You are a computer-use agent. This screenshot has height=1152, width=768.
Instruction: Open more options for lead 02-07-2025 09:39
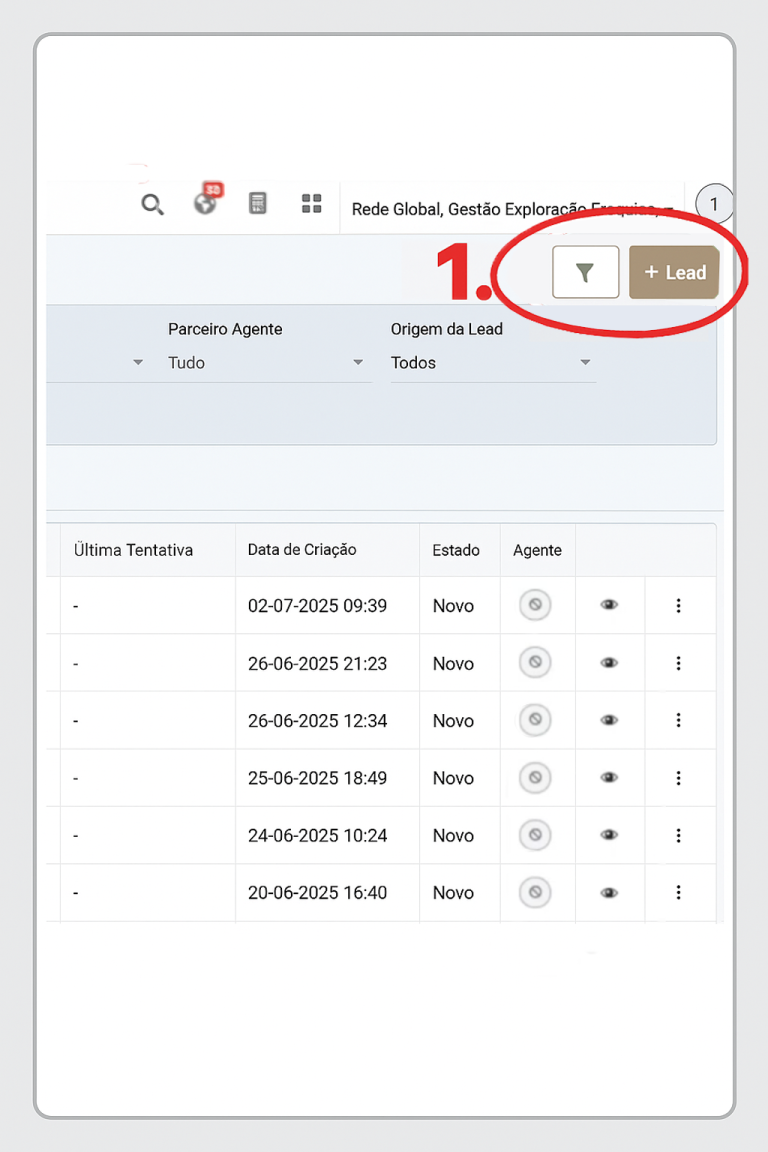(679, 606)
